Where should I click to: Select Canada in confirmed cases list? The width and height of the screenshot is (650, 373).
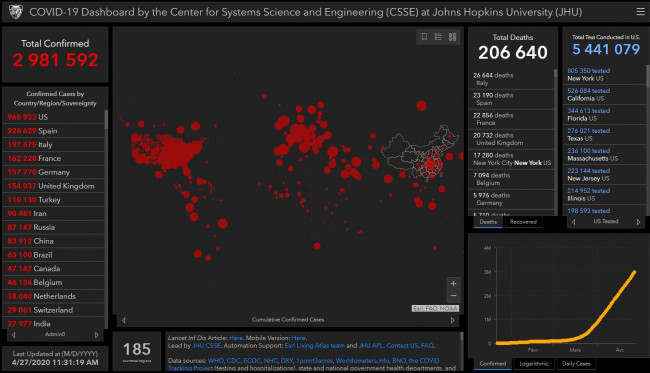point(54,269)
